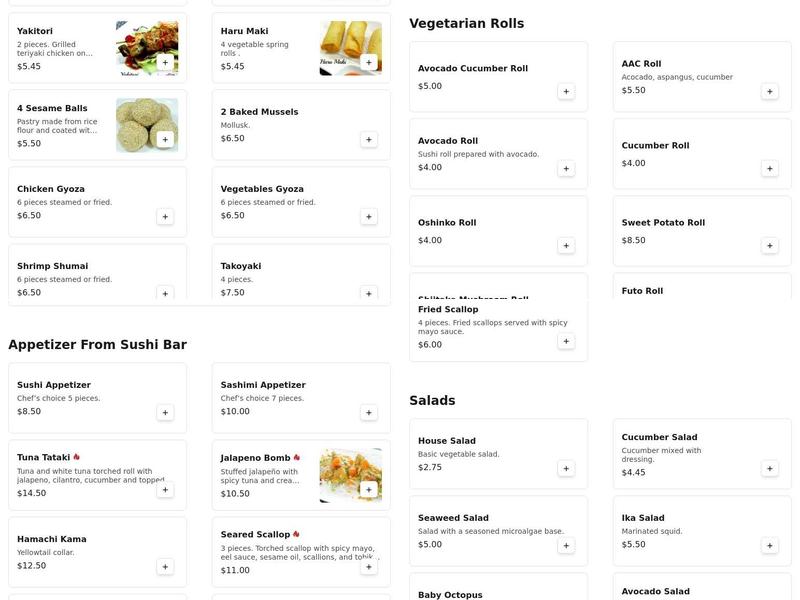
Task: Add Avocado Cucumber Roll to cart
Action: click(566, 91)
